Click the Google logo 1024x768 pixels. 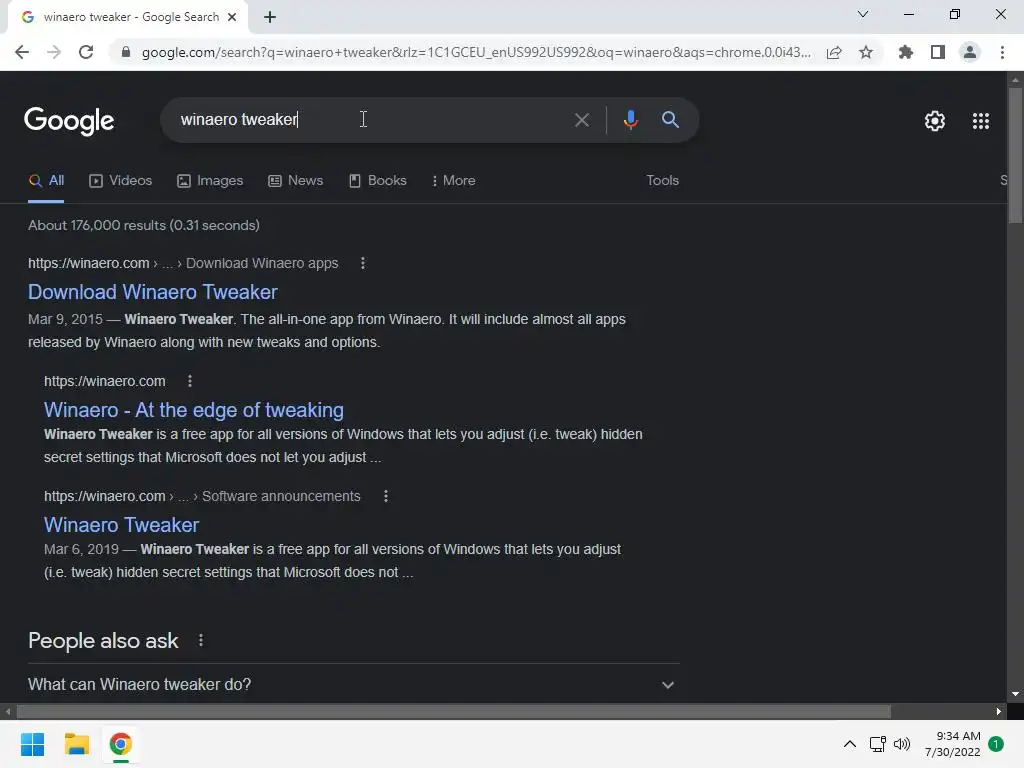tap(69, 121)
